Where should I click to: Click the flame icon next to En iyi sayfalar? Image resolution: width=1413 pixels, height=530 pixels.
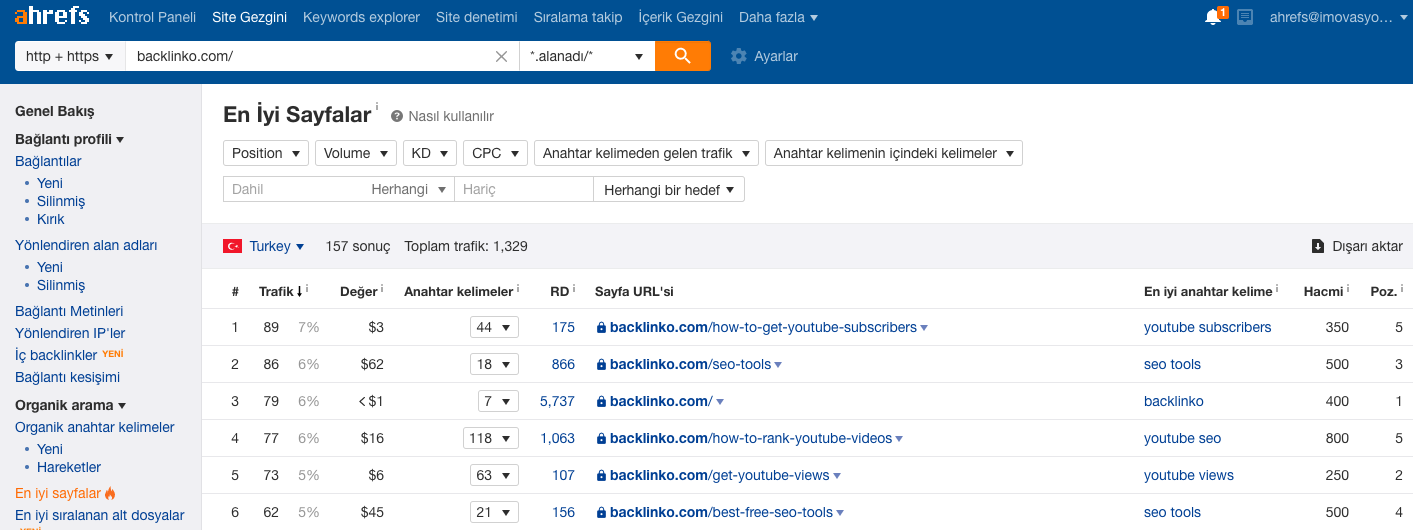click(x=111, y=493)
